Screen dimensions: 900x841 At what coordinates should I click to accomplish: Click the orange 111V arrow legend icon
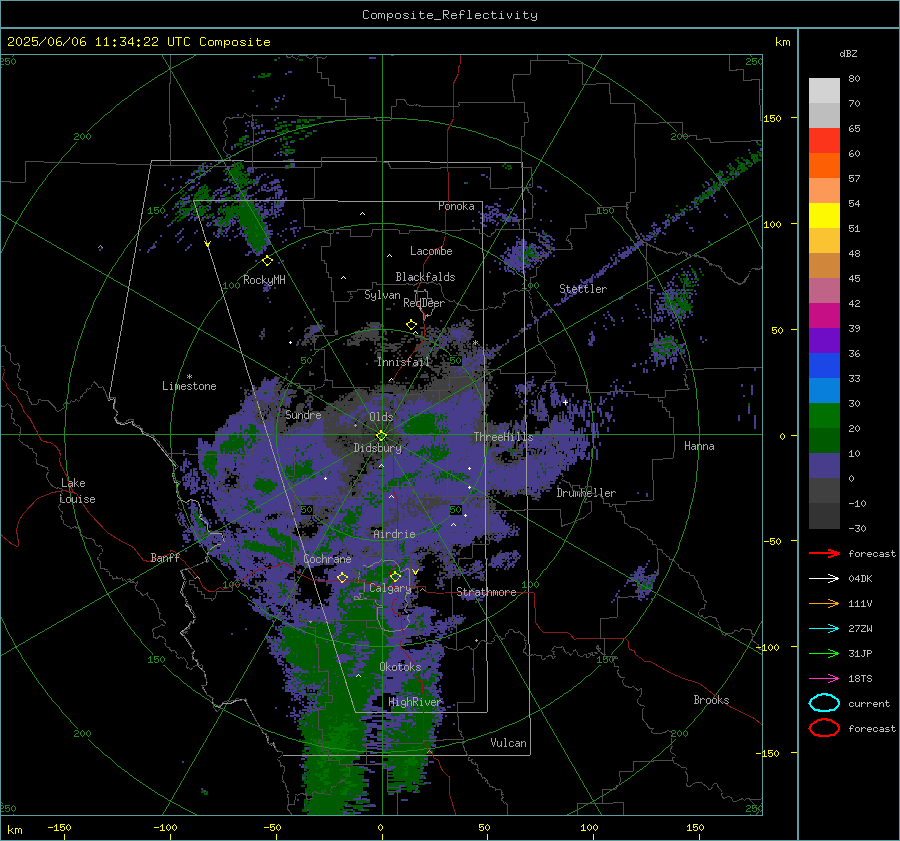[824, 603]
